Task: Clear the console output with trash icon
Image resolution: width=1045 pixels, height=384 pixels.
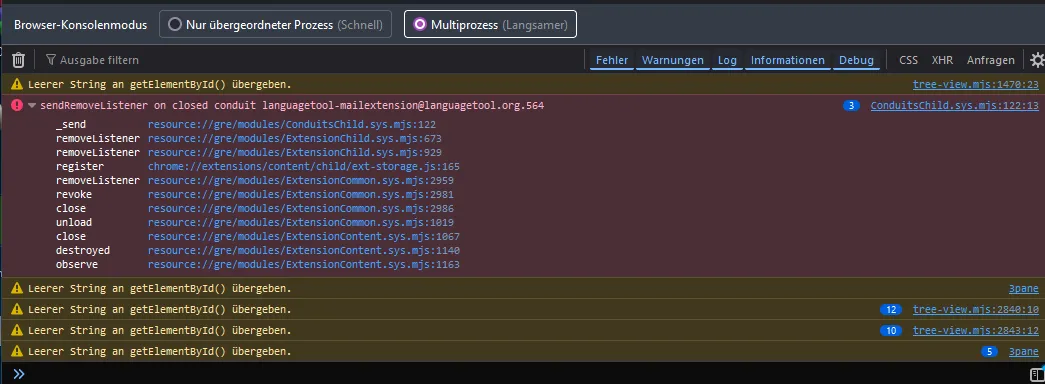Action: pos(19,60)
